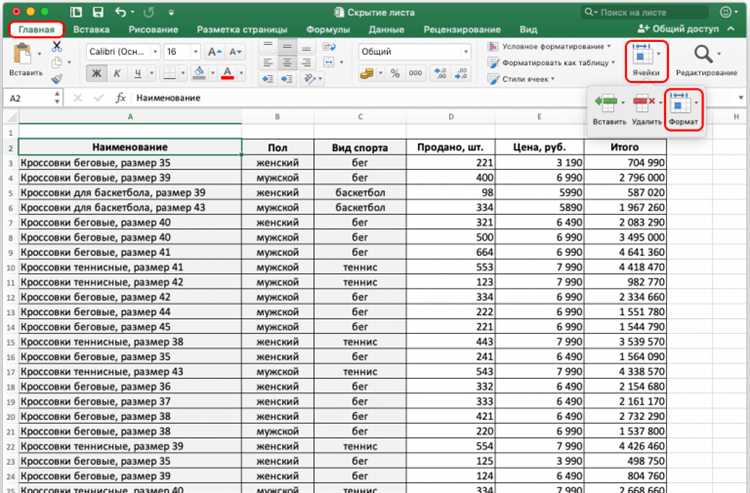
Task: Click the Insert cells icon in popup
Action: pyautogui.click(x=606, y=102)
